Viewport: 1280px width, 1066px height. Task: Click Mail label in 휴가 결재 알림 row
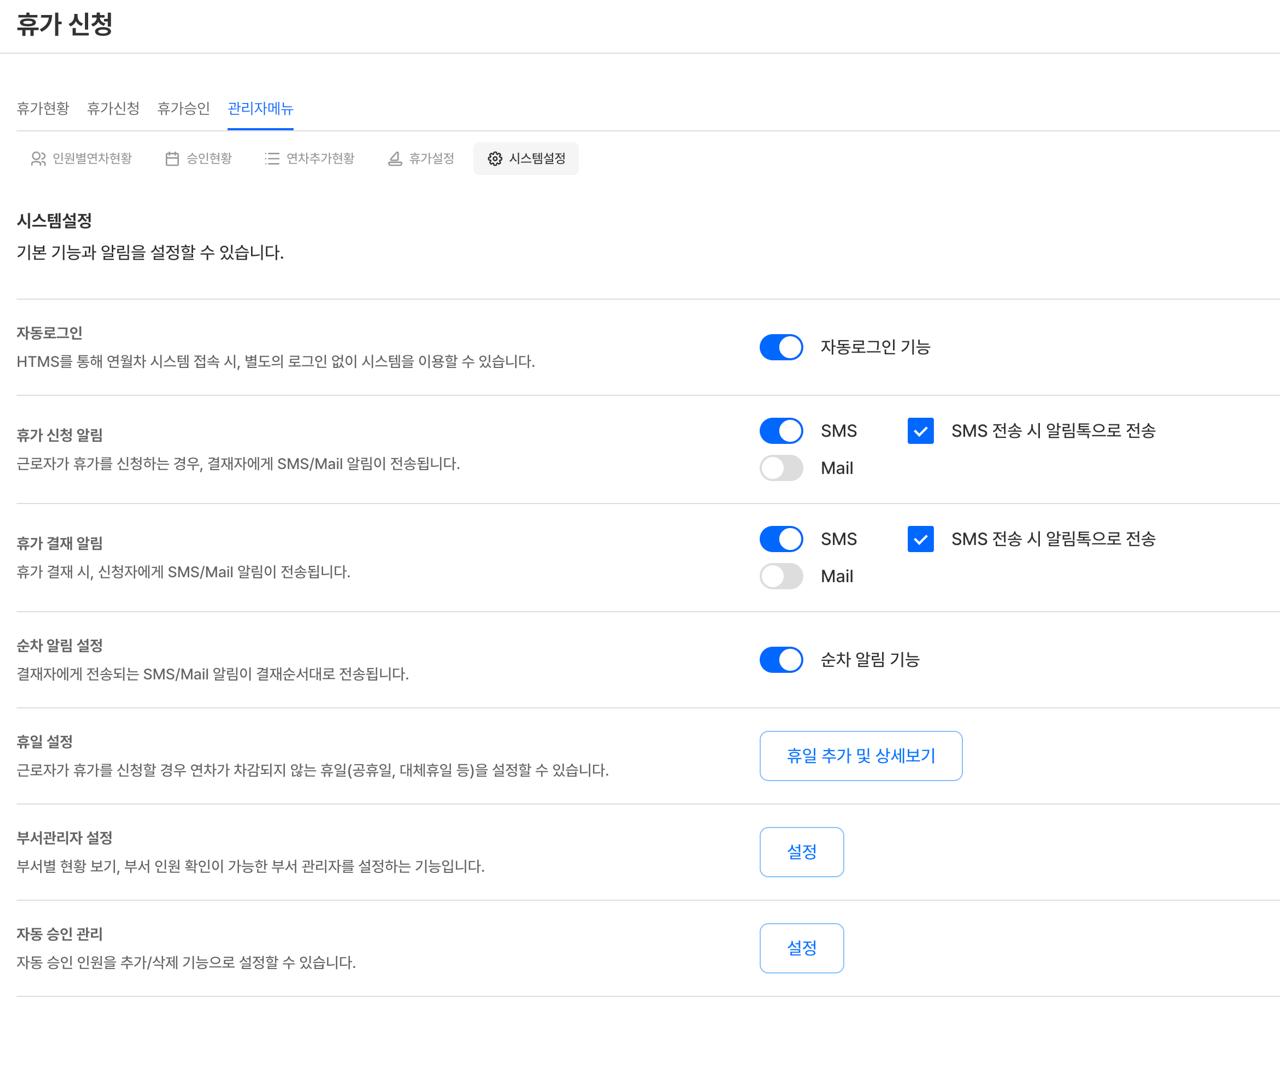[837, 576]
